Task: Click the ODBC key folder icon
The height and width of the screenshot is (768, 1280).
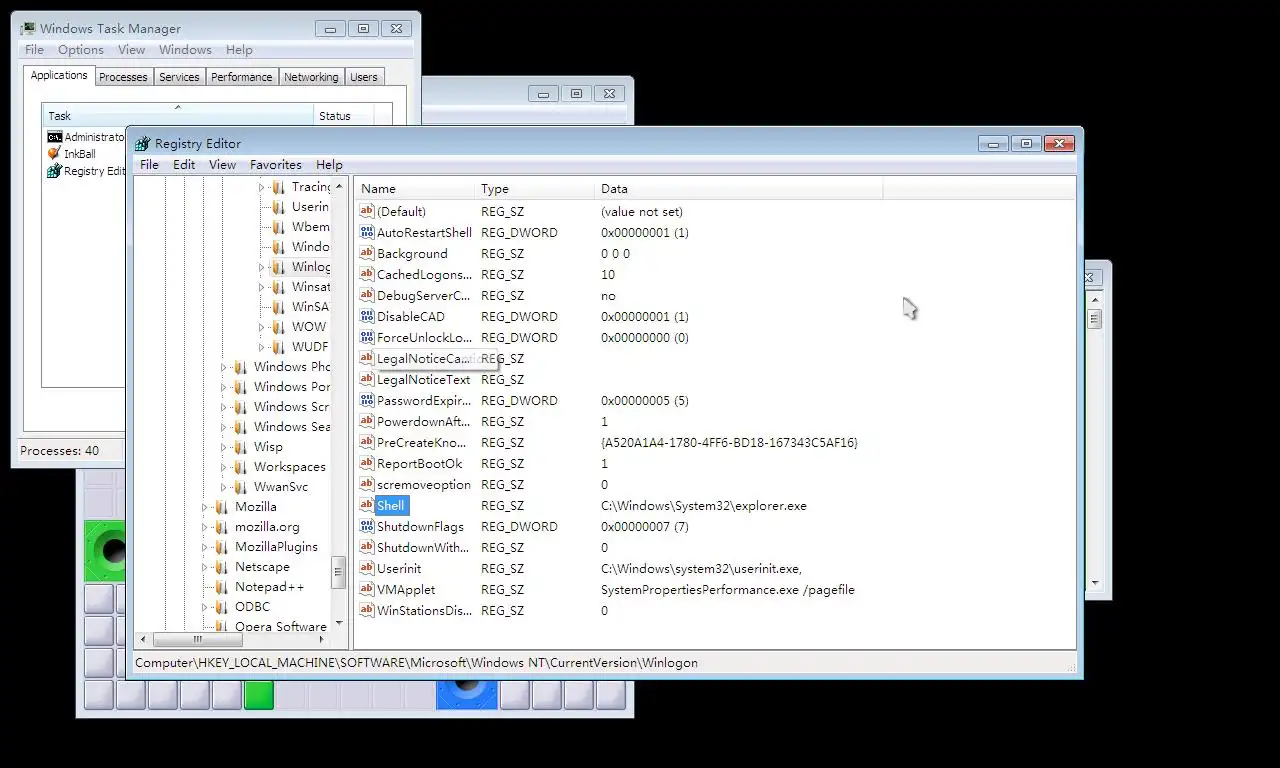Action: tap(221, 607)
